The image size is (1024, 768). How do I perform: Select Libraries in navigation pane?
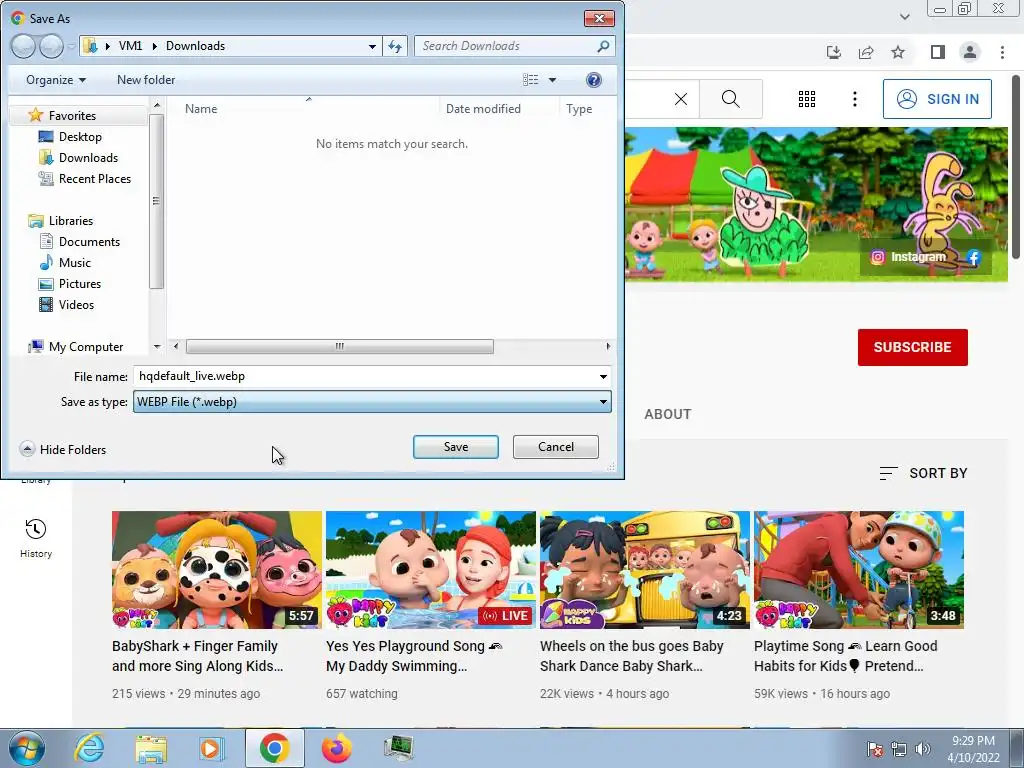70,221
